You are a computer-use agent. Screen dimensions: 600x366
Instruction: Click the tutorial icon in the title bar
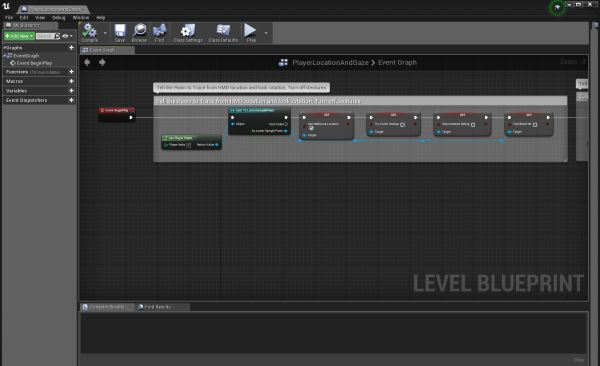[x=557, y=8]
